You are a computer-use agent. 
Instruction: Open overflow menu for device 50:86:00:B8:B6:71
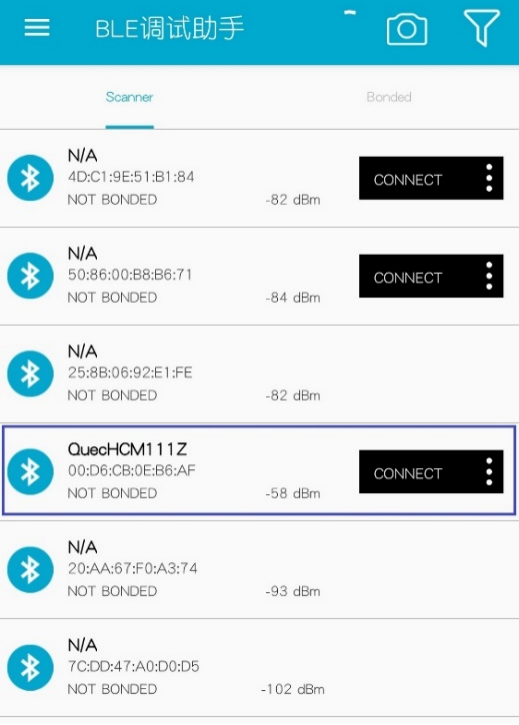click(x=489, y=276)
